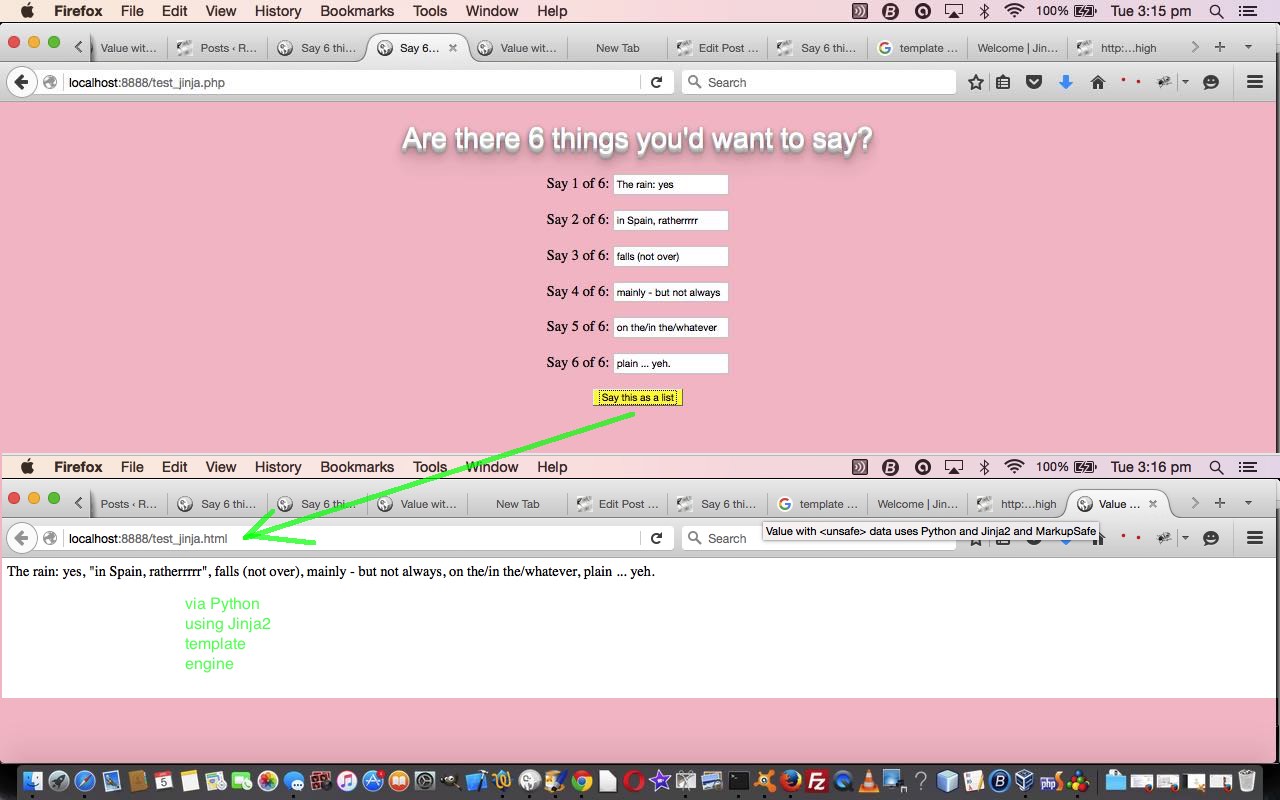Open a new tab with plus in test_jinja.php window
The height and width of the screenshot is (800, 1280).
[x=1220, y=47]
